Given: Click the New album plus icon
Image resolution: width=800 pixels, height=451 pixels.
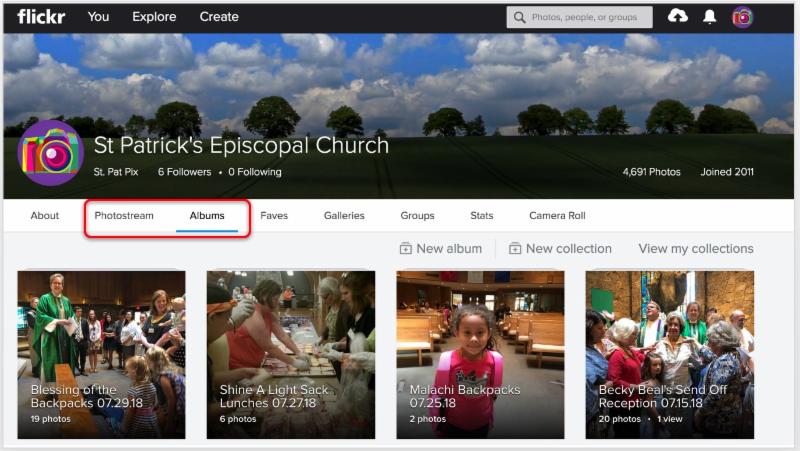Looking at the screenshot, I should tap(406, 248).
